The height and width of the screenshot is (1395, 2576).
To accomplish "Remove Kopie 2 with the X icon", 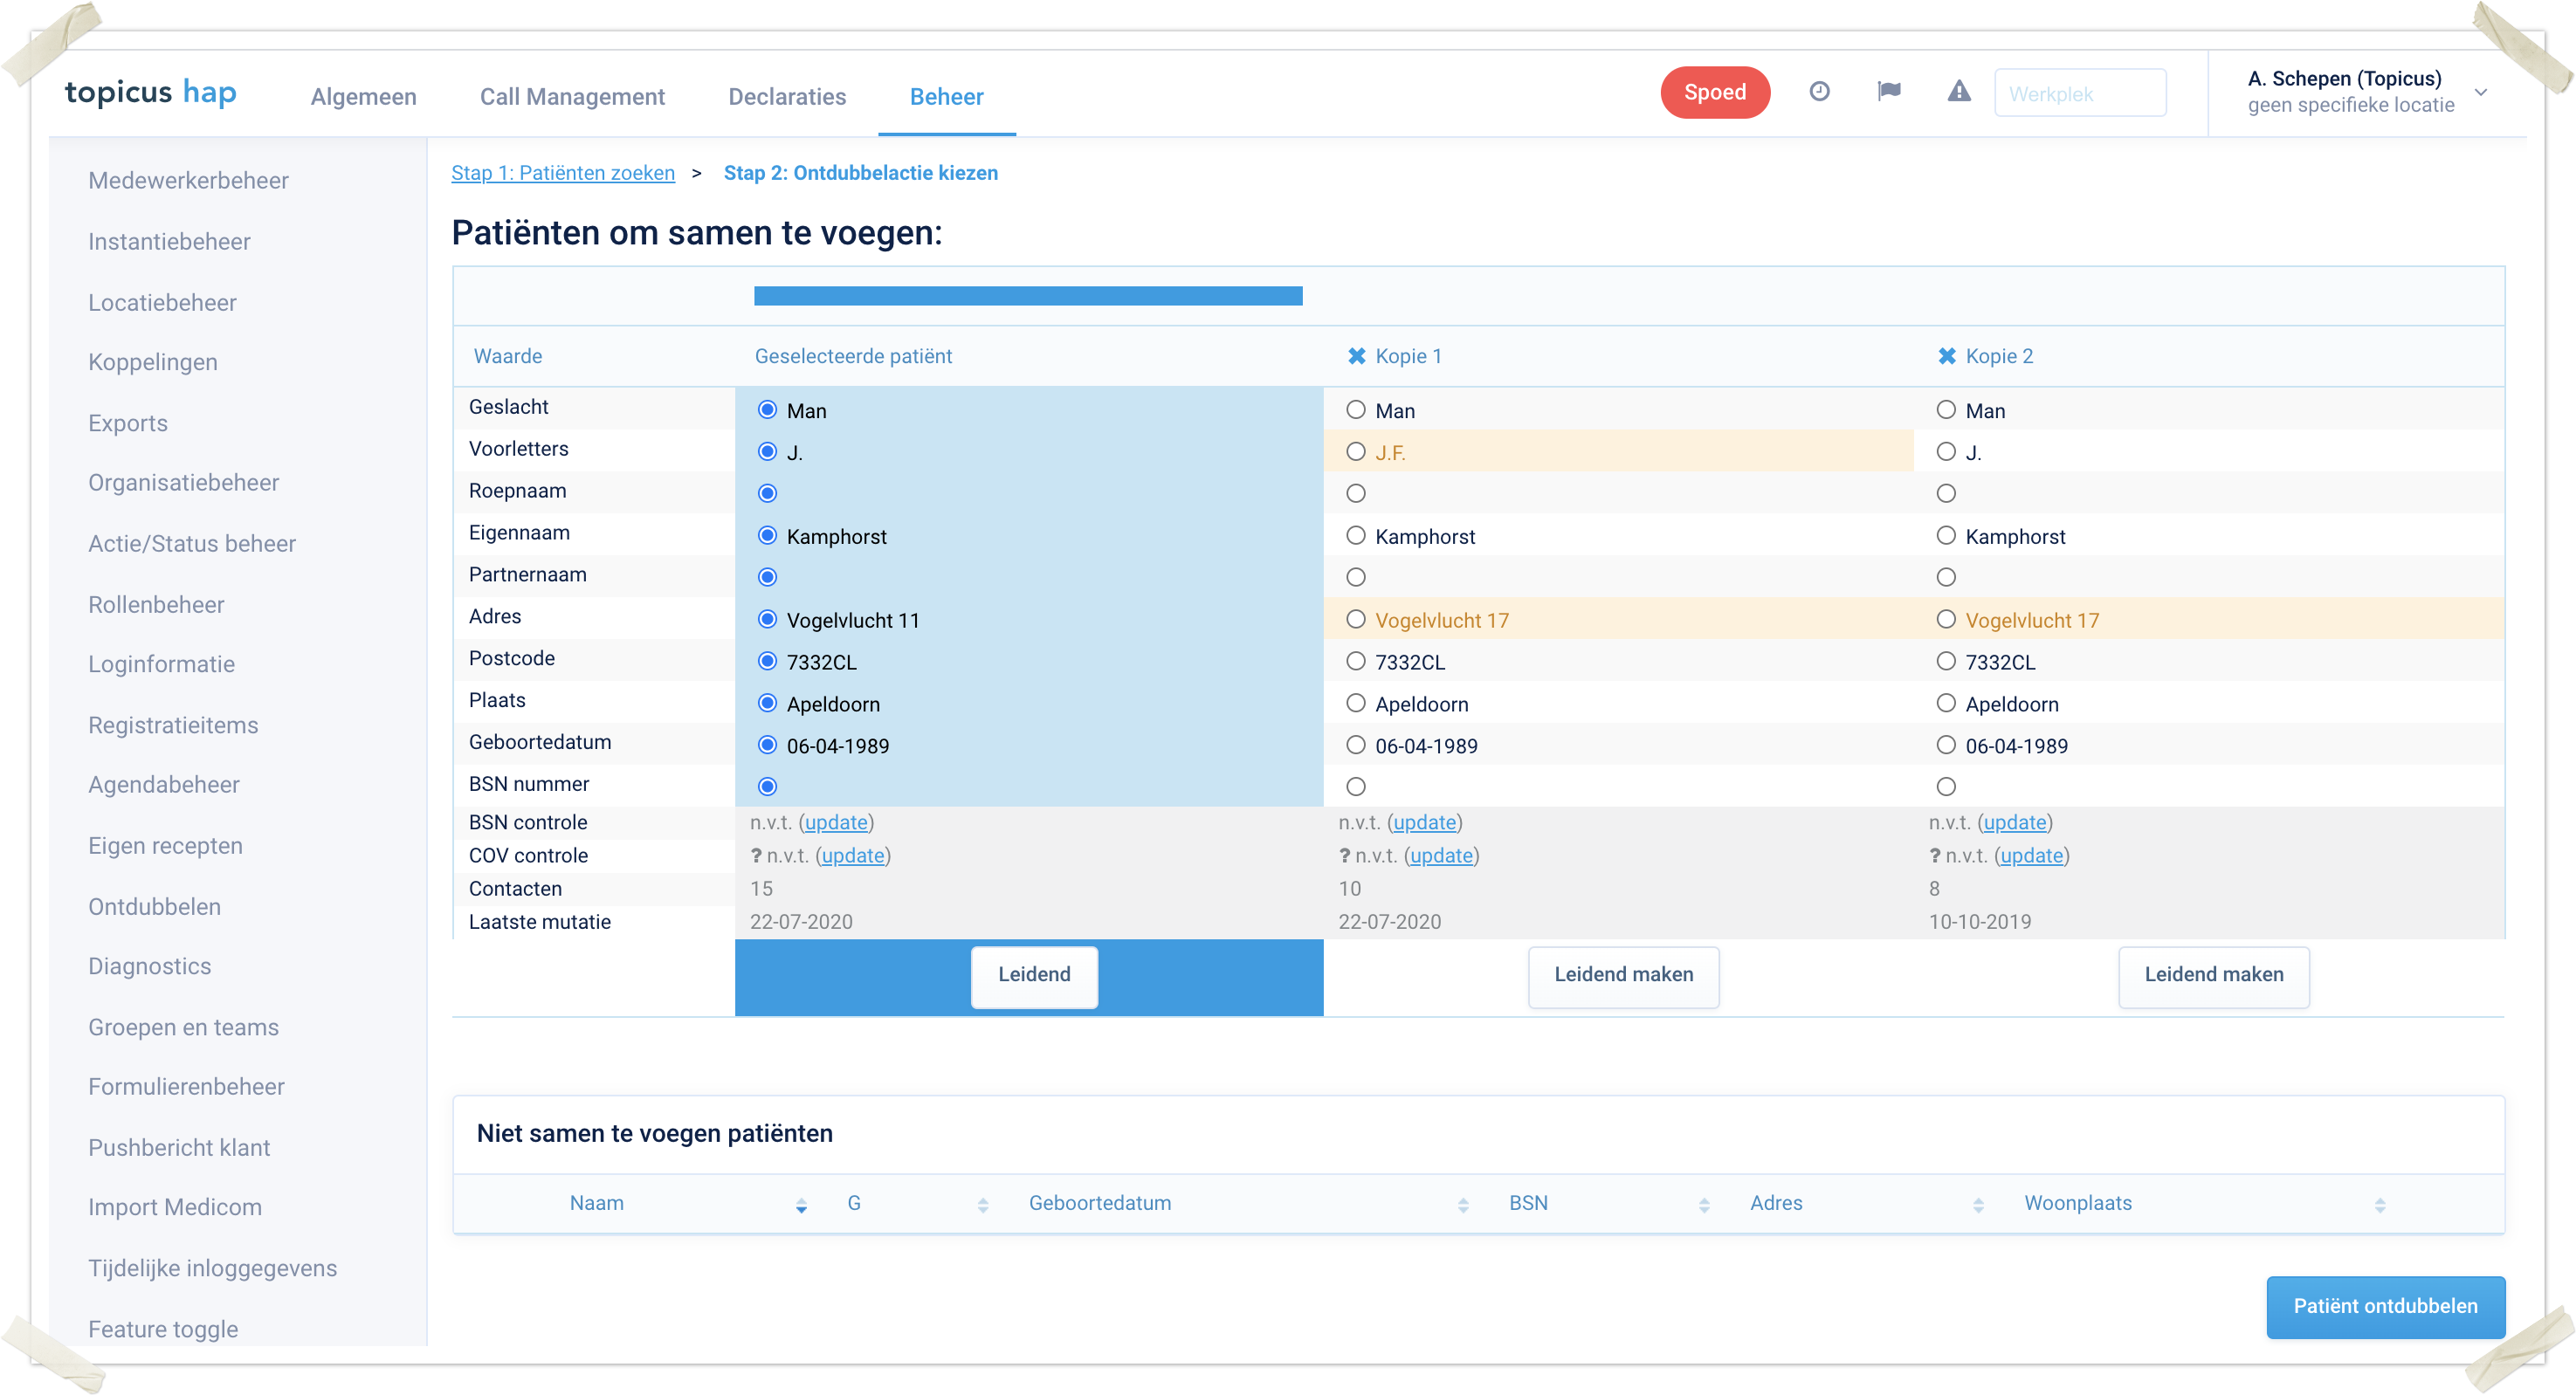I will [x=1946, y=356].
